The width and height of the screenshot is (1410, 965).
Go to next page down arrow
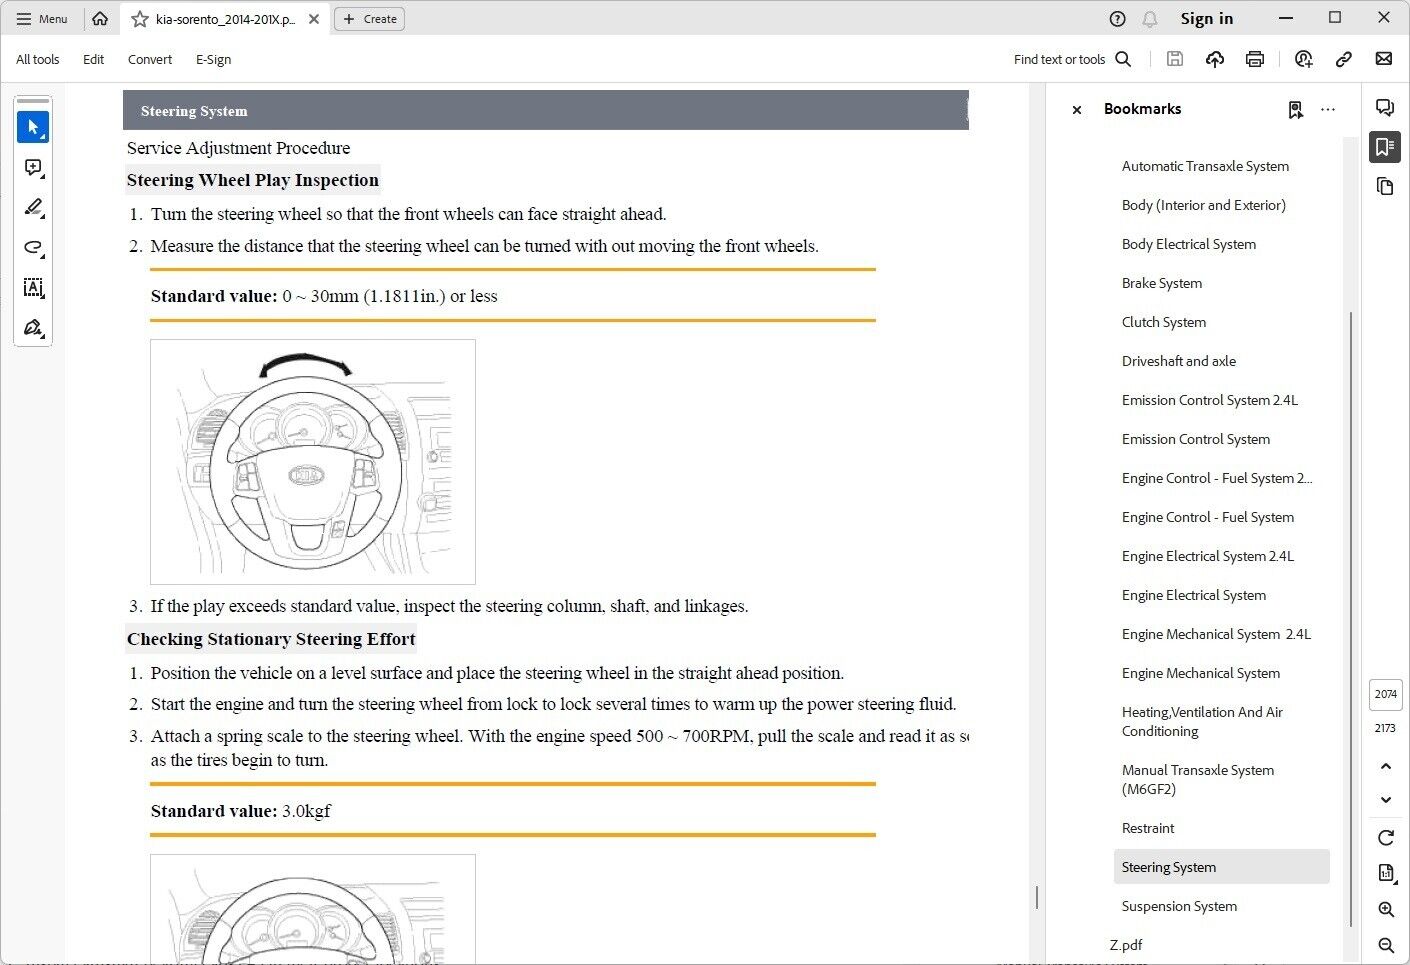[x=1386, y=799]
